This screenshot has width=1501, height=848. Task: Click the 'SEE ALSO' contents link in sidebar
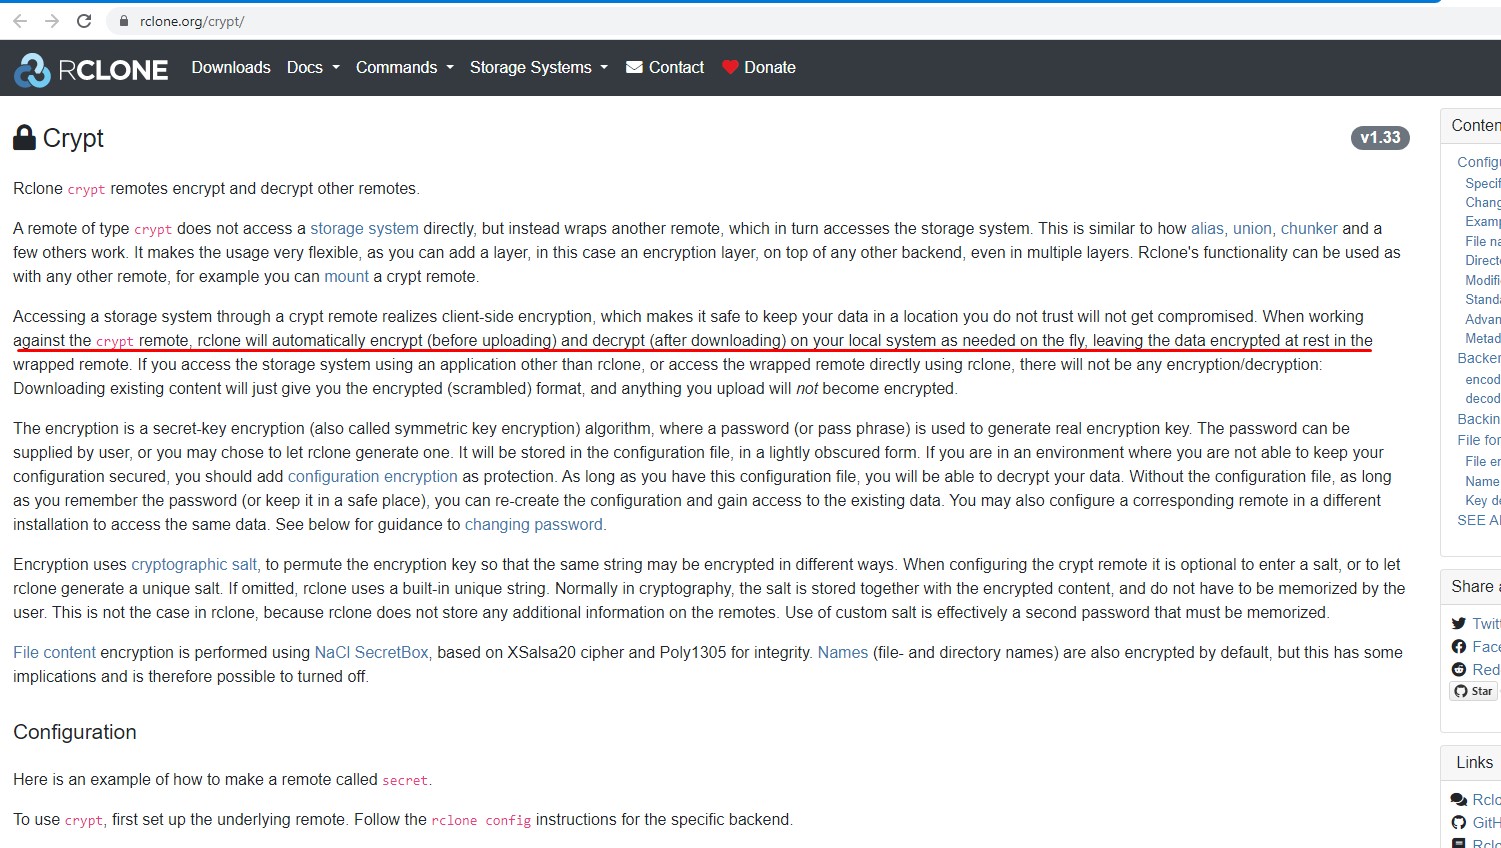(x=1478, y=520)
